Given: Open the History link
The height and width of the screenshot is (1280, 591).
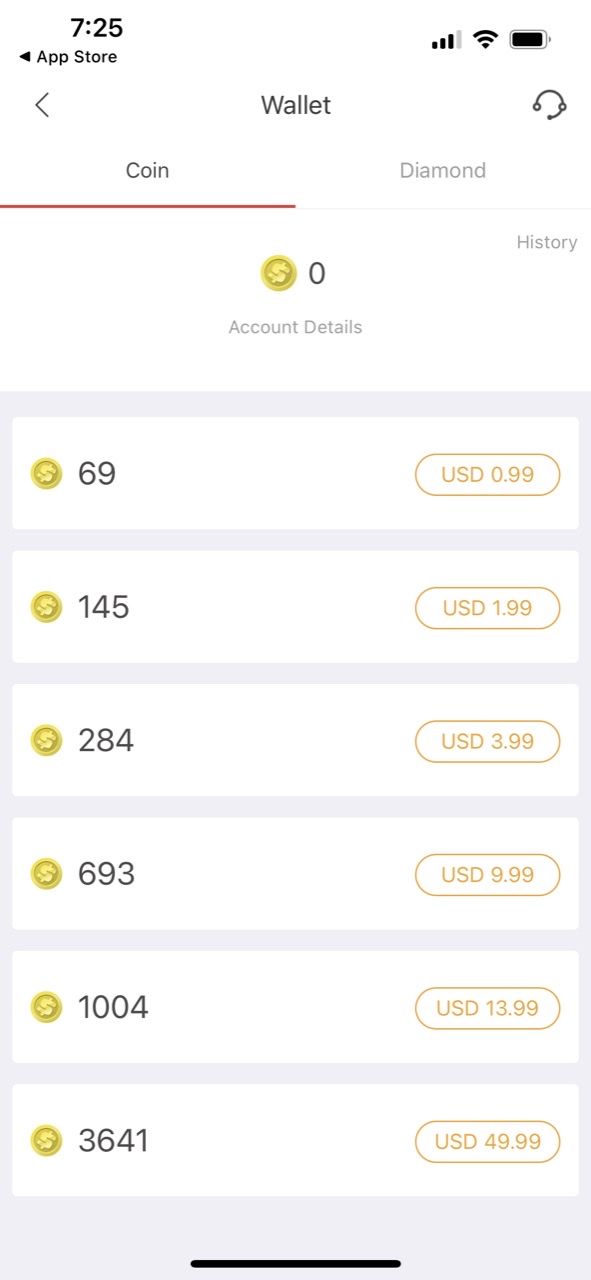Looking at the screenshot, I should click(x=547, y=242).
